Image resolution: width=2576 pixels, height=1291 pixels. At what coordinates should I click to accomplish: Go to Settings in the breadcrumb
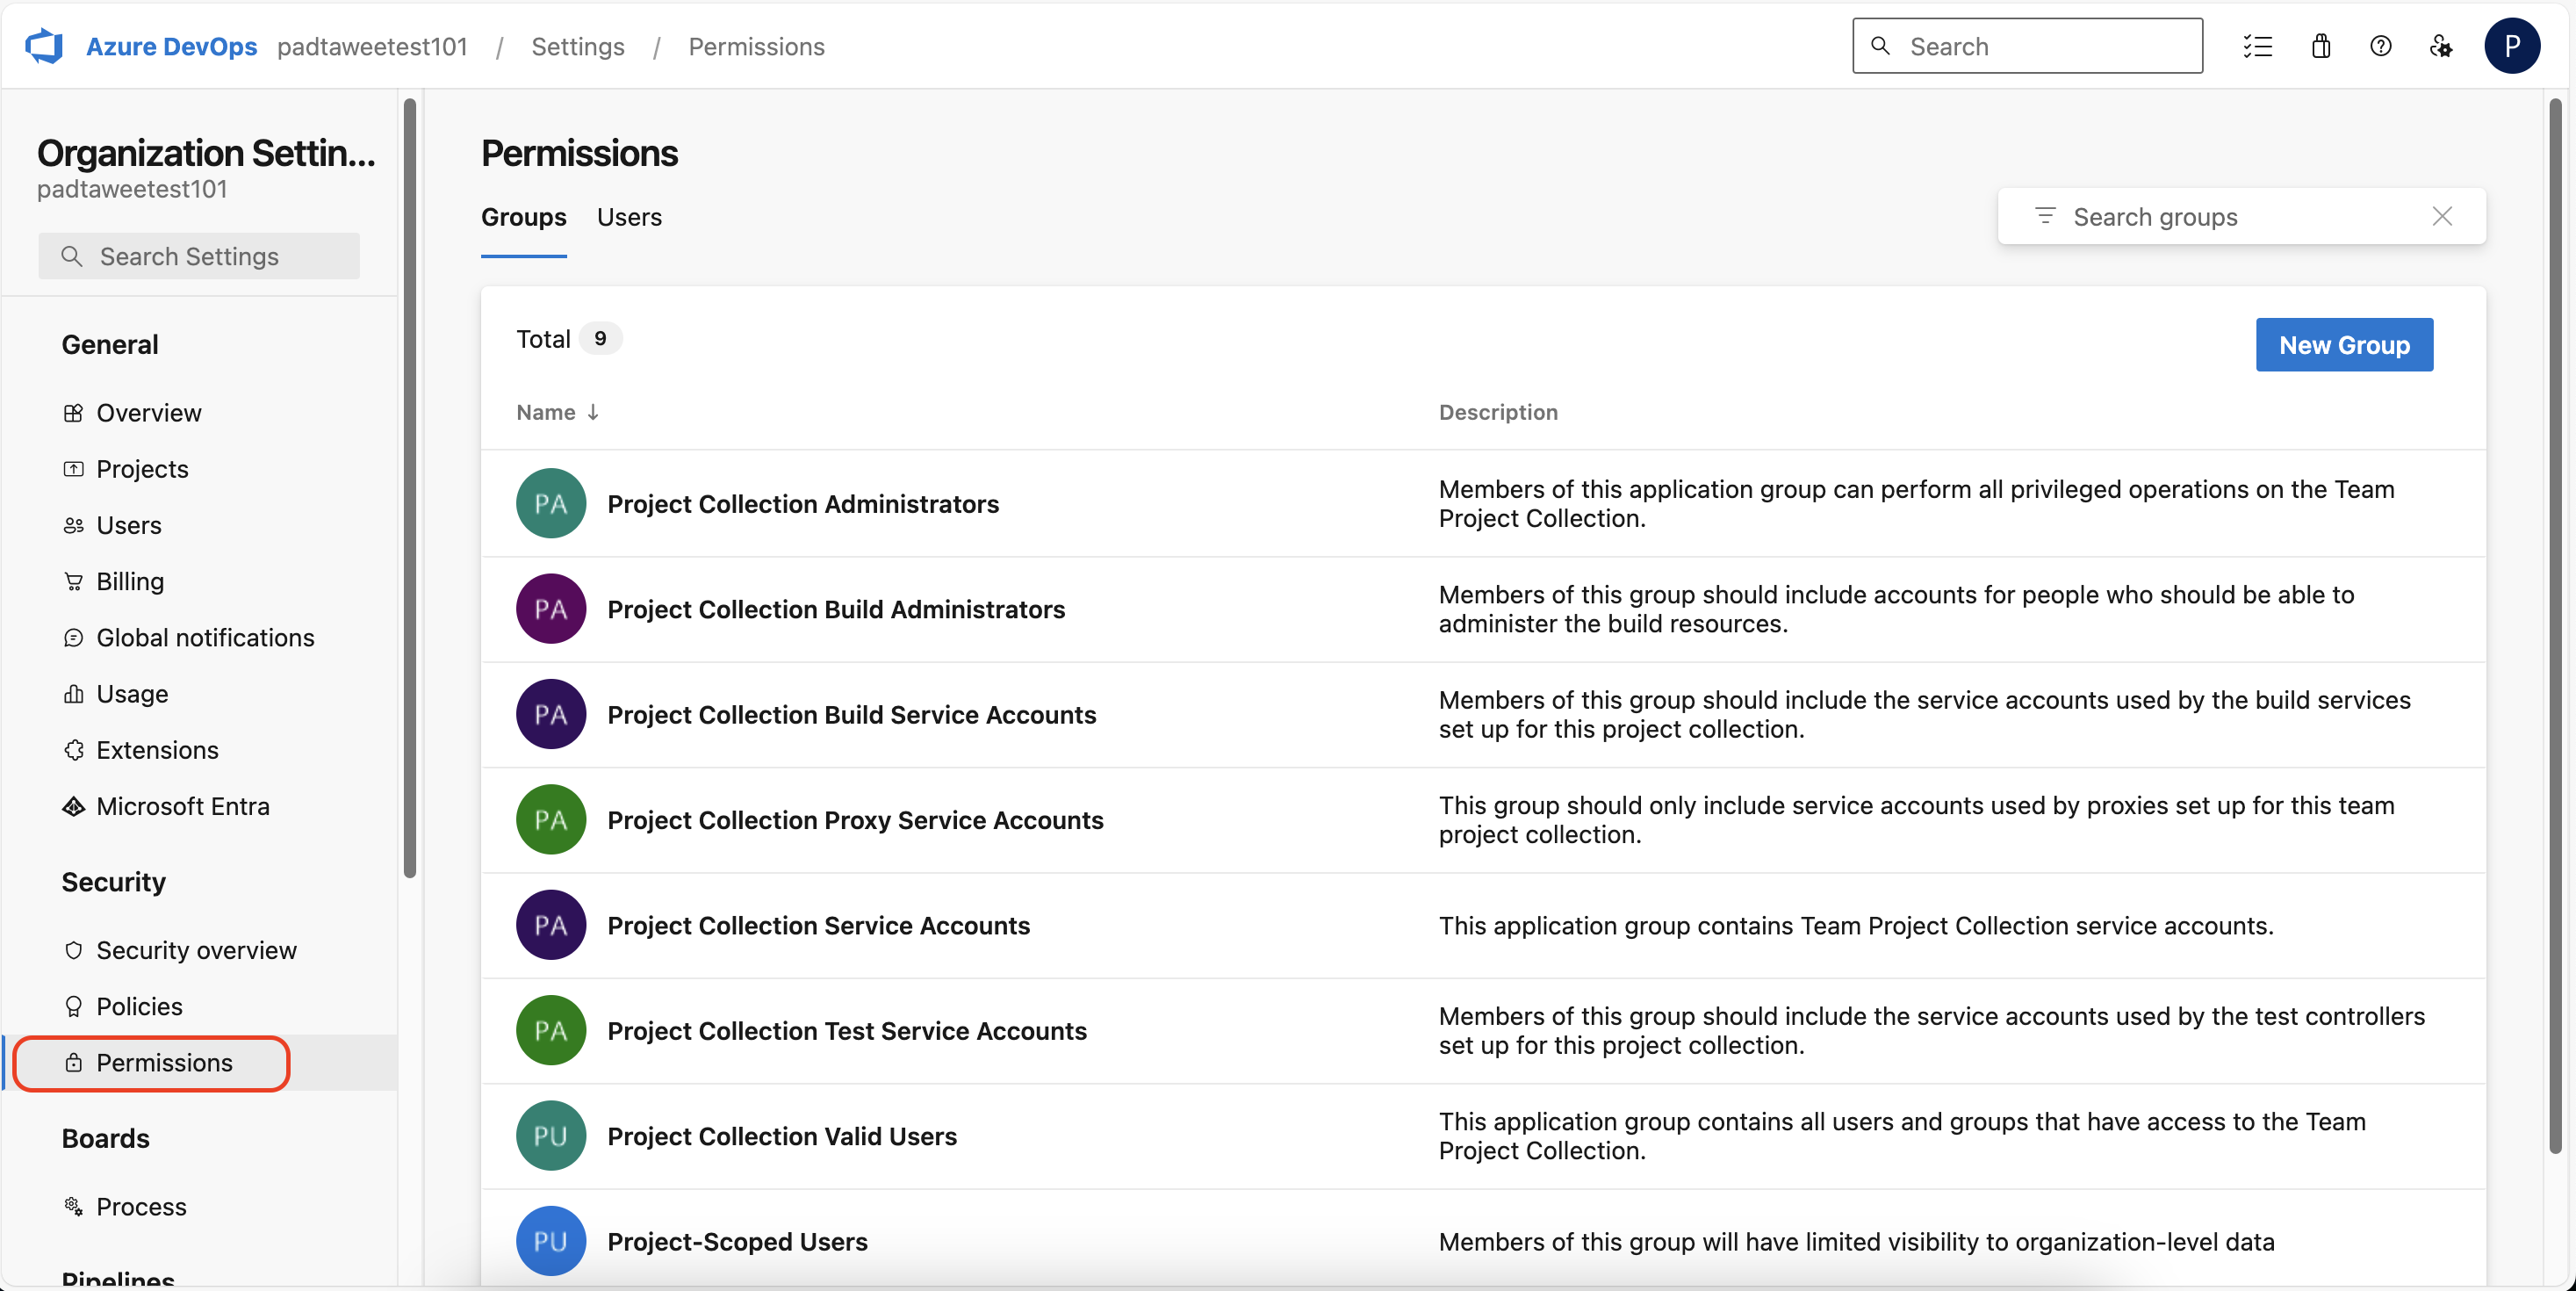click(x=577, y=46)
